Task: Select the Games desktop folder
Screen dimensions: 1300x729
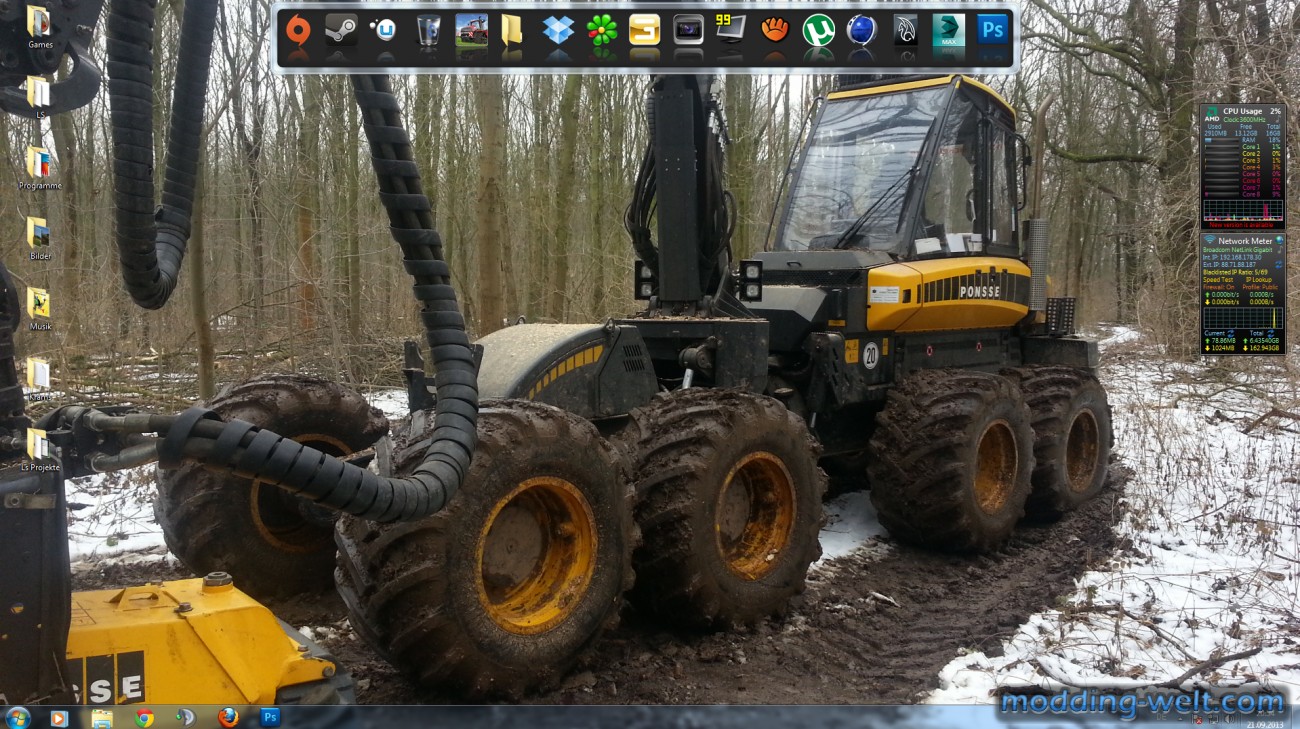Action: tap(39, 27)
